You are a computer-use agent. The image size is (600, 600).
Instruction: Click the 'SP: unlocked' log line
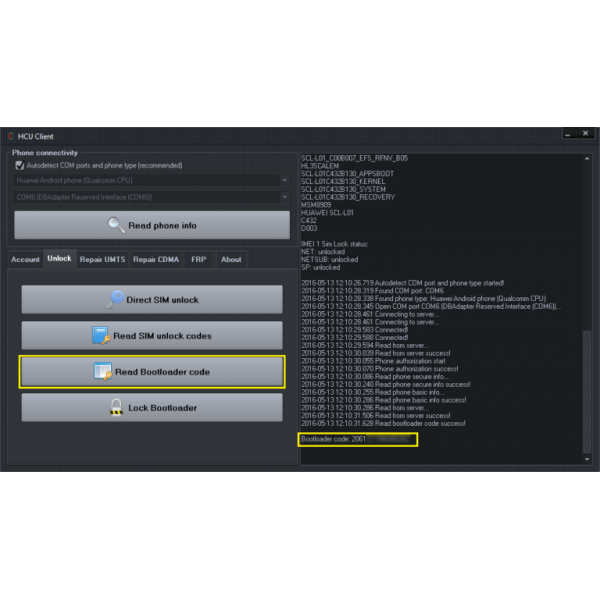pyautogui.click(x=320, y=267)
